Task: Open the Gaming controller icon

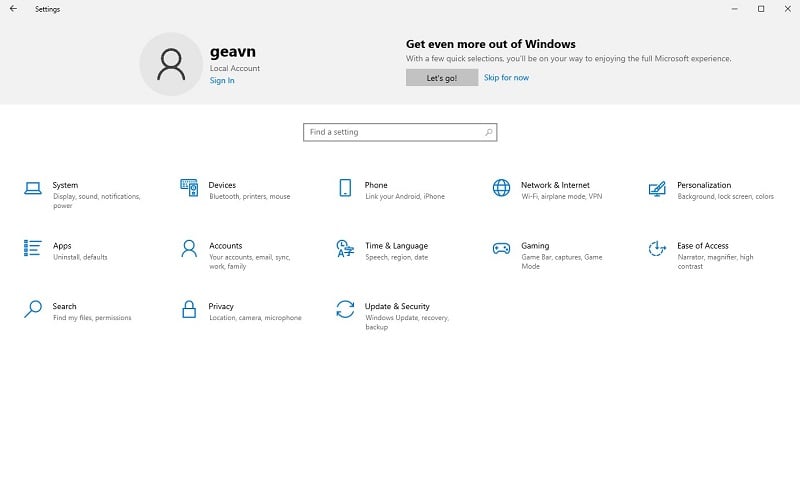Action: point(501,249)
